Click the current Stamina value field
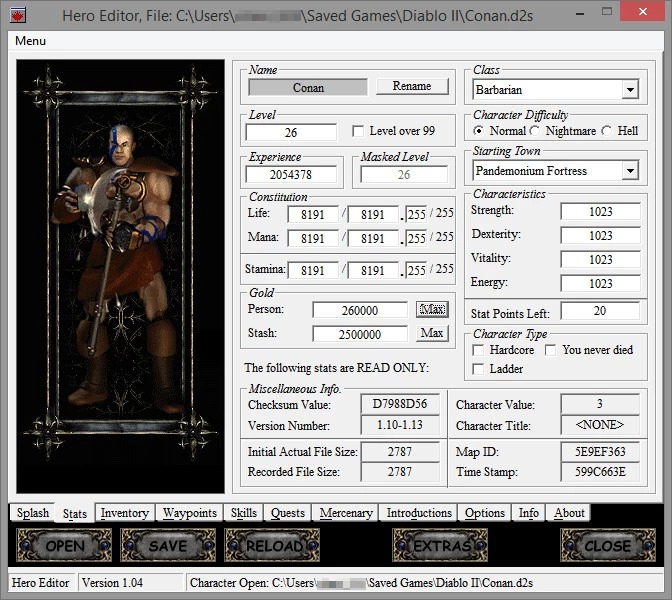Image resolution: width=672 pixels, height=600 pixels. 313,270
